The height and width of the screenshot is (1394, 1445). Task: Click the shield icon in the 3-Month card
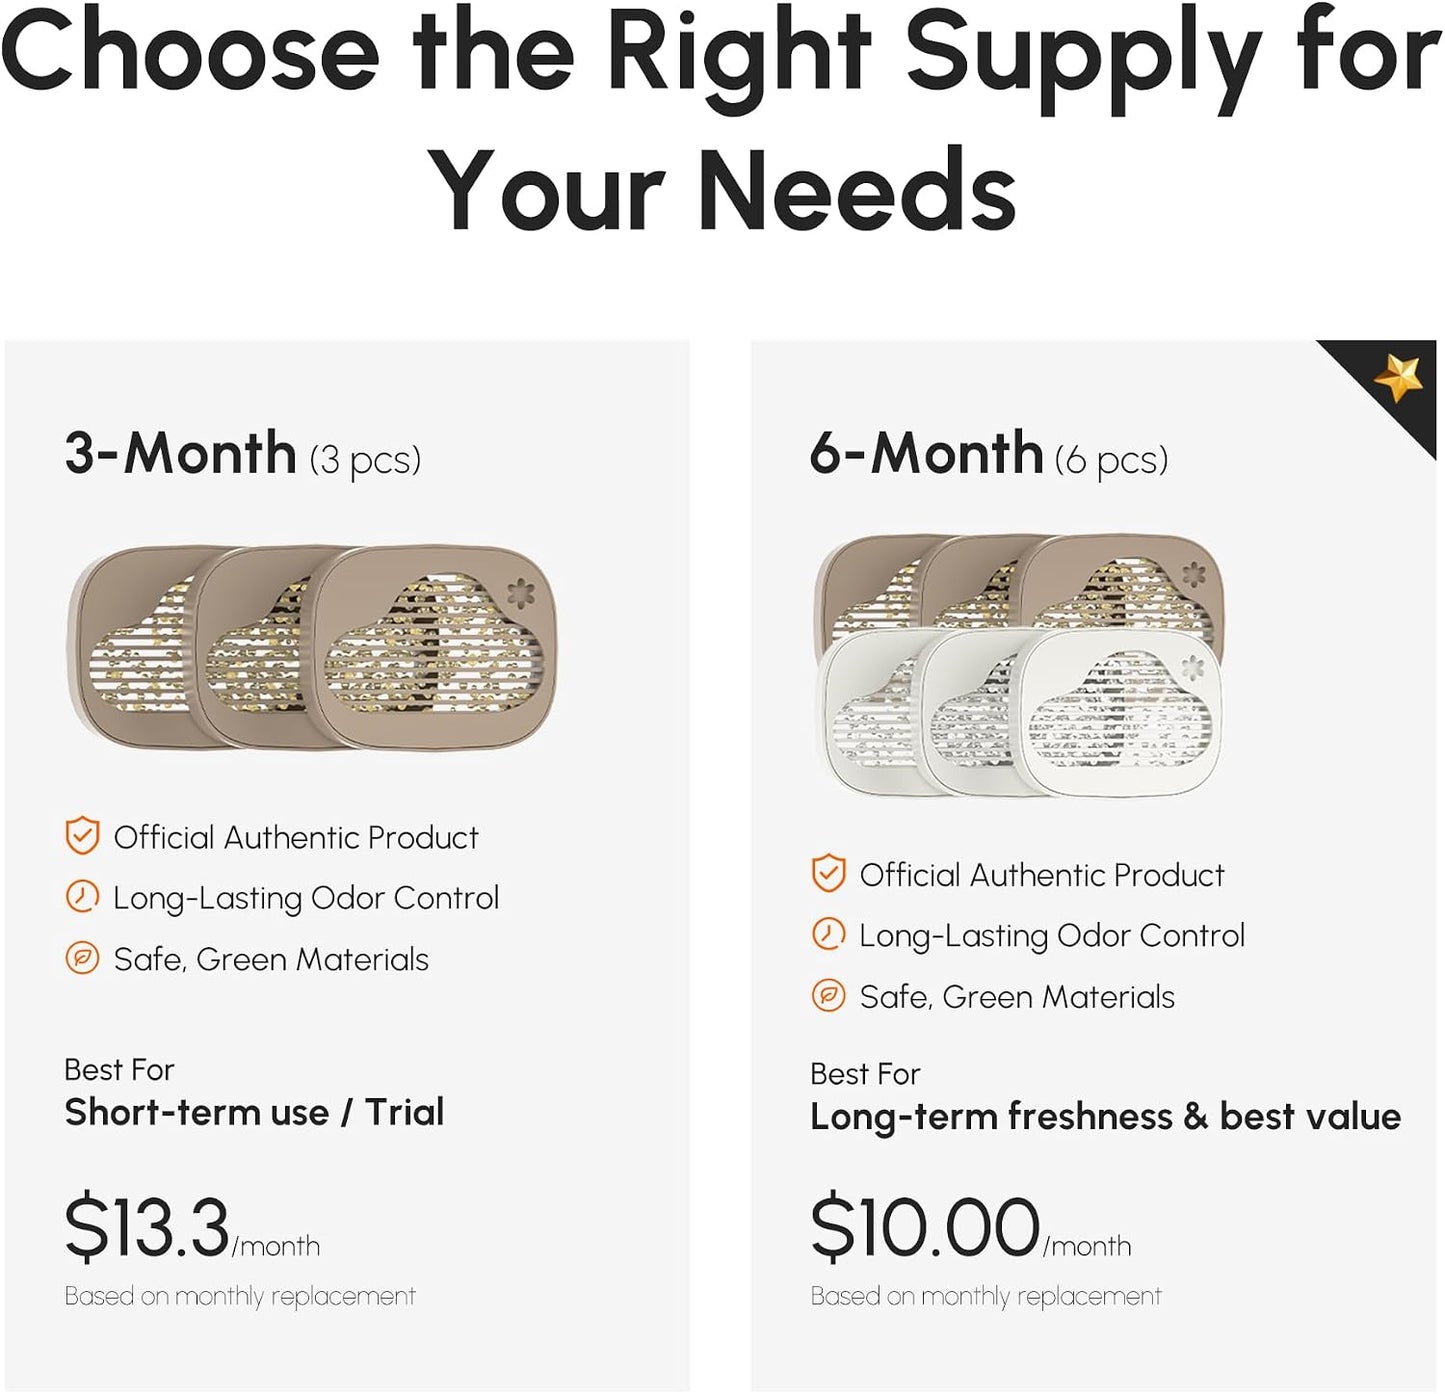[x=82, y=836]
